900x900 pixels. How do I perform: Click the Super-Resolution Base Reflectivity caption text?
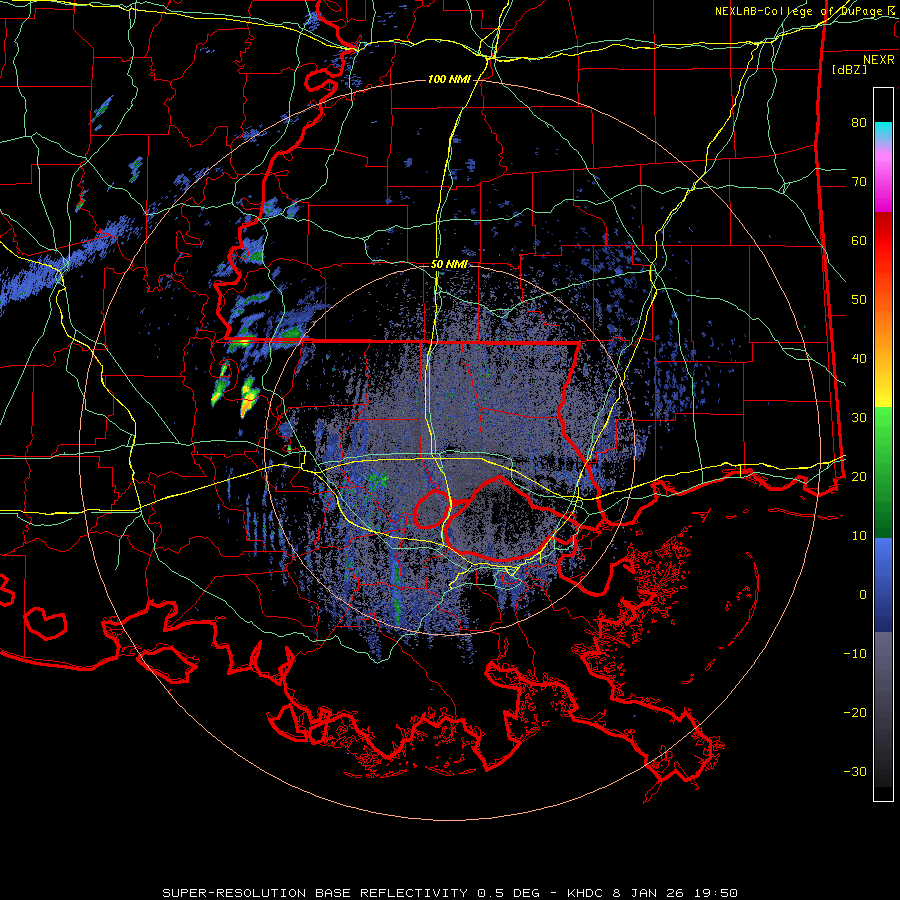tap(450, 893)
